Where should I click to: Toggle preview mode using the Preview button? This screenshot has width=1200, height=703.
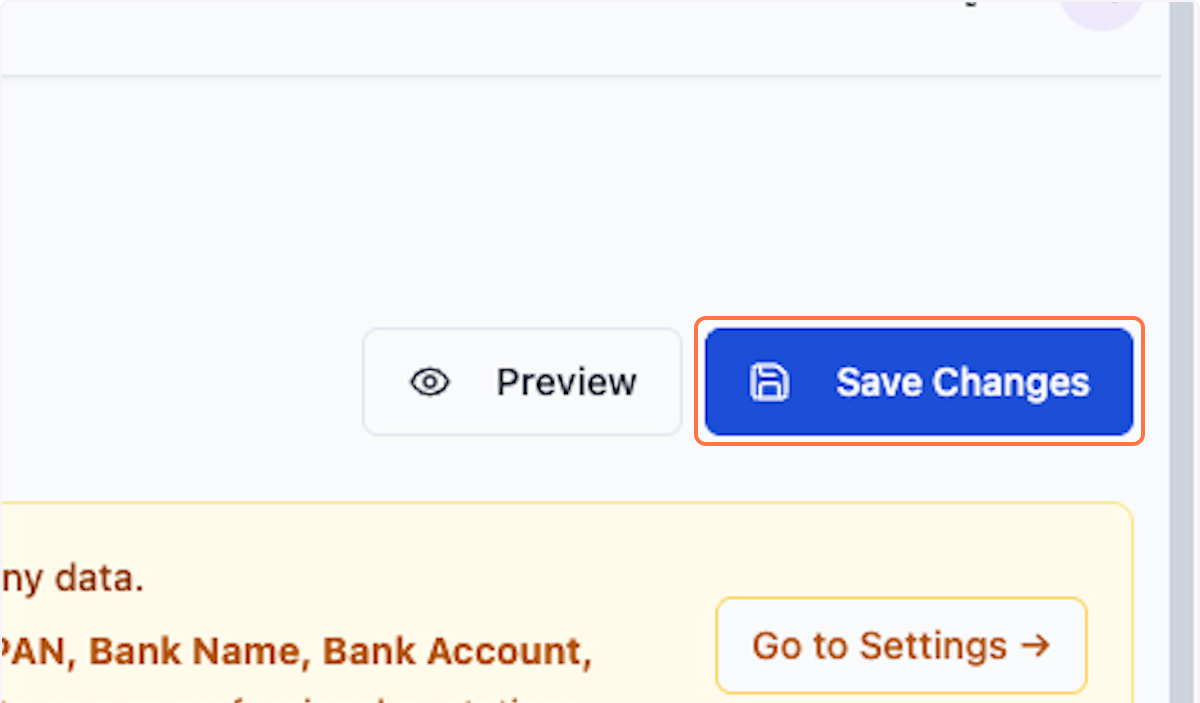click(x=521, y=381)
